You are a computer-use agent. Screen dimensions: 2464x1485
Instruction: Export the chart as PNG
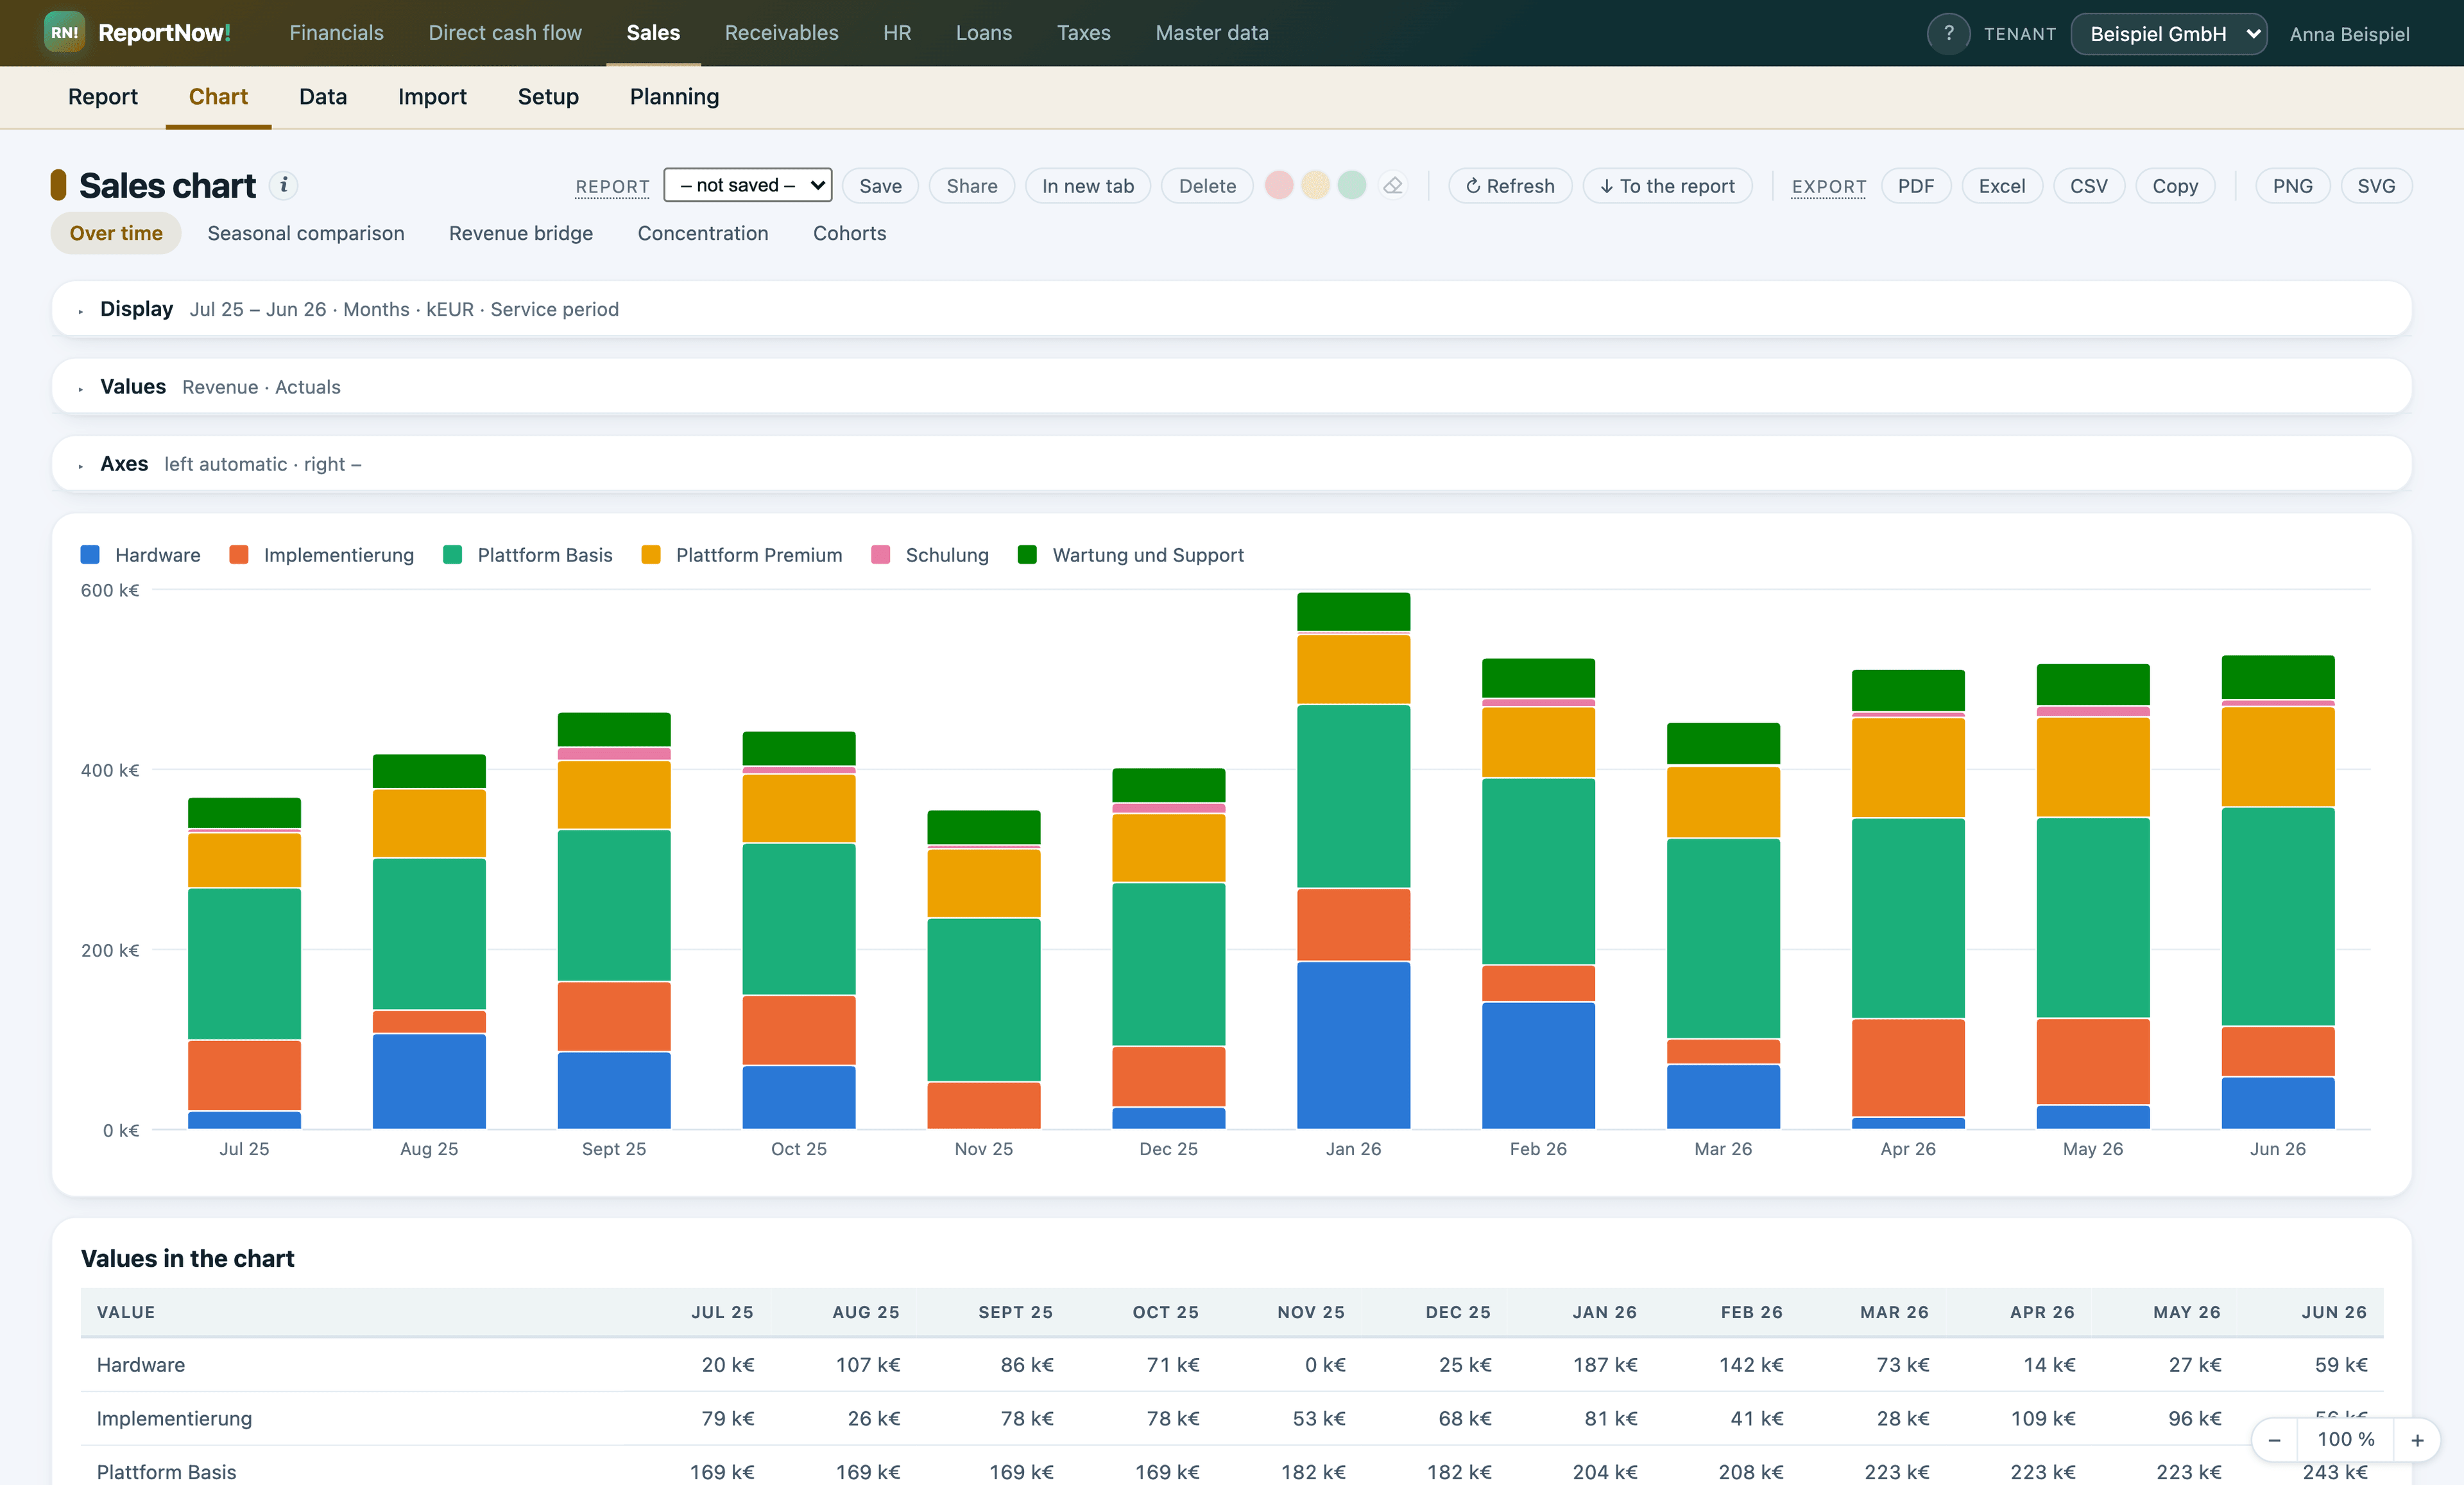click(2292, 186)
